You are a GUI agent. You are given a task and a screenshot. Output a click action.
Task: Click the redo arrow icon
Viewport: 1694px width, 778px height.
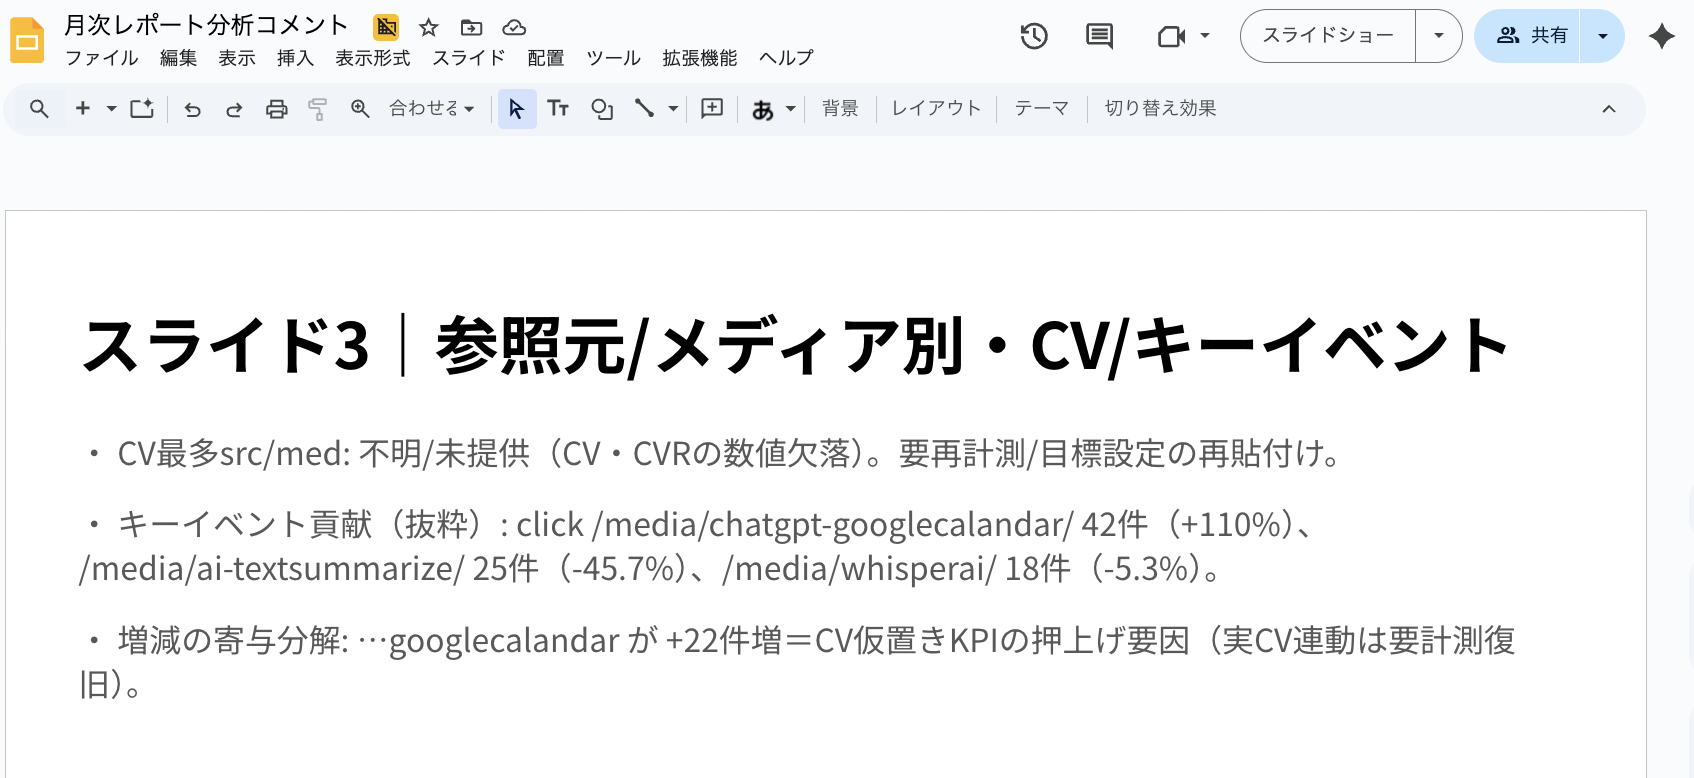(234, 109)
